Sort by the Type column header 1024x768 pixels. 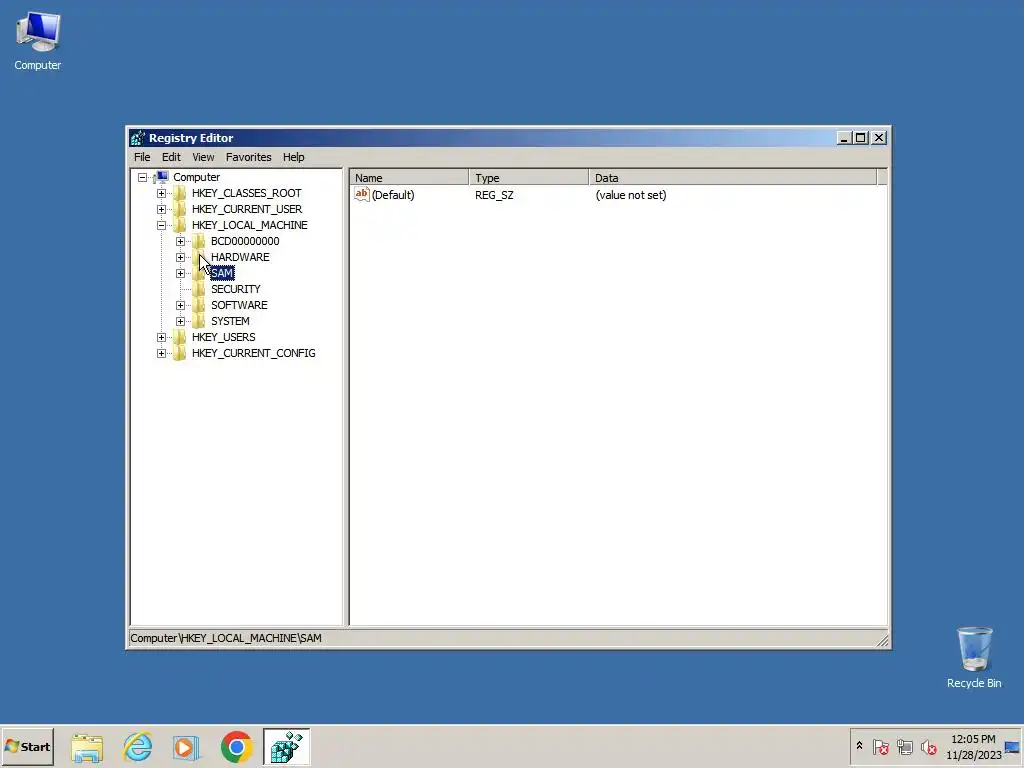529,178
